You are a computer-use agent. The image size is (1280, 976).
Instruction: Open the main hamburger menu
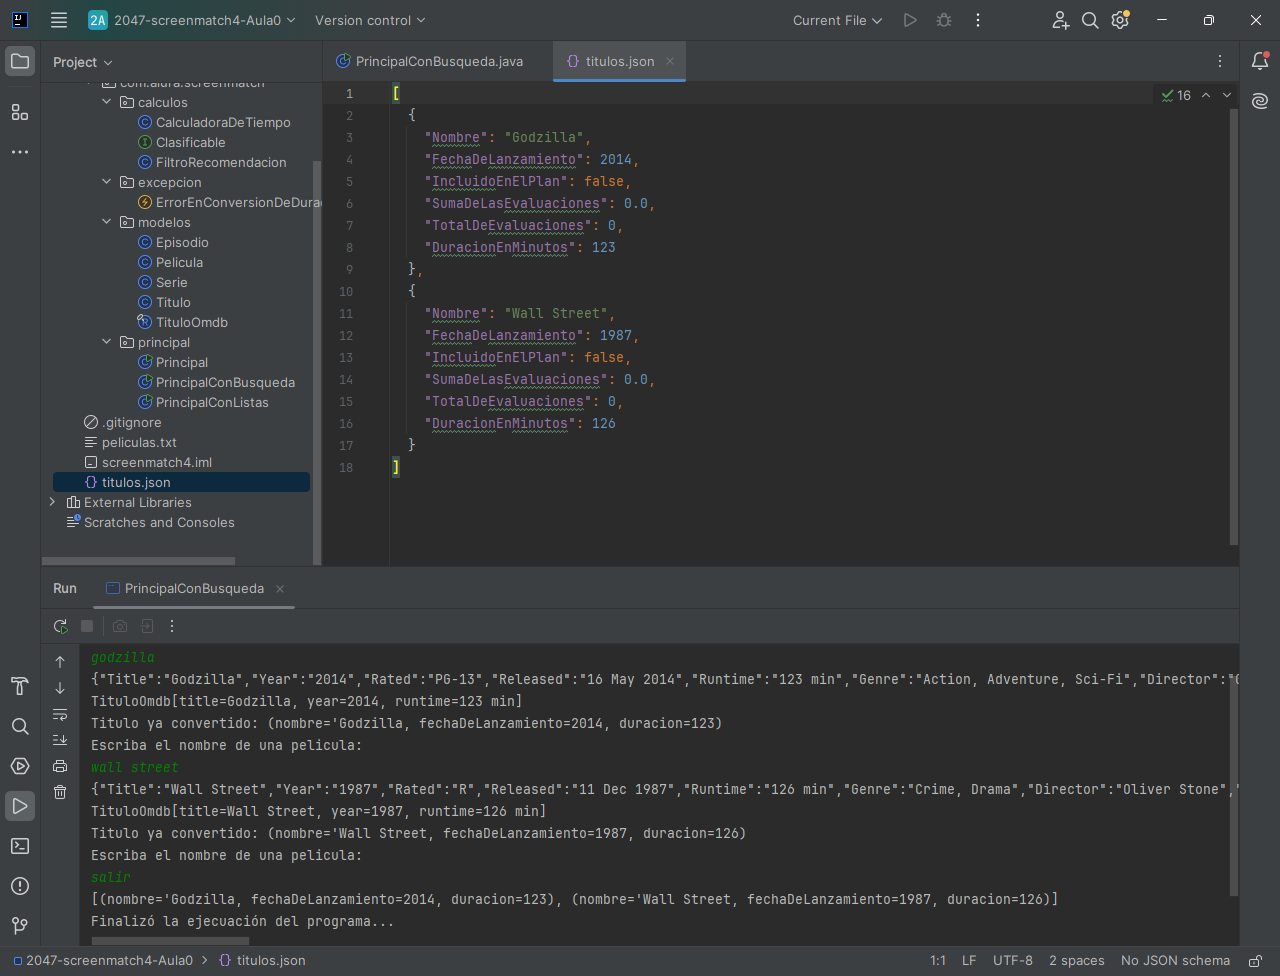tap(59, 20)
